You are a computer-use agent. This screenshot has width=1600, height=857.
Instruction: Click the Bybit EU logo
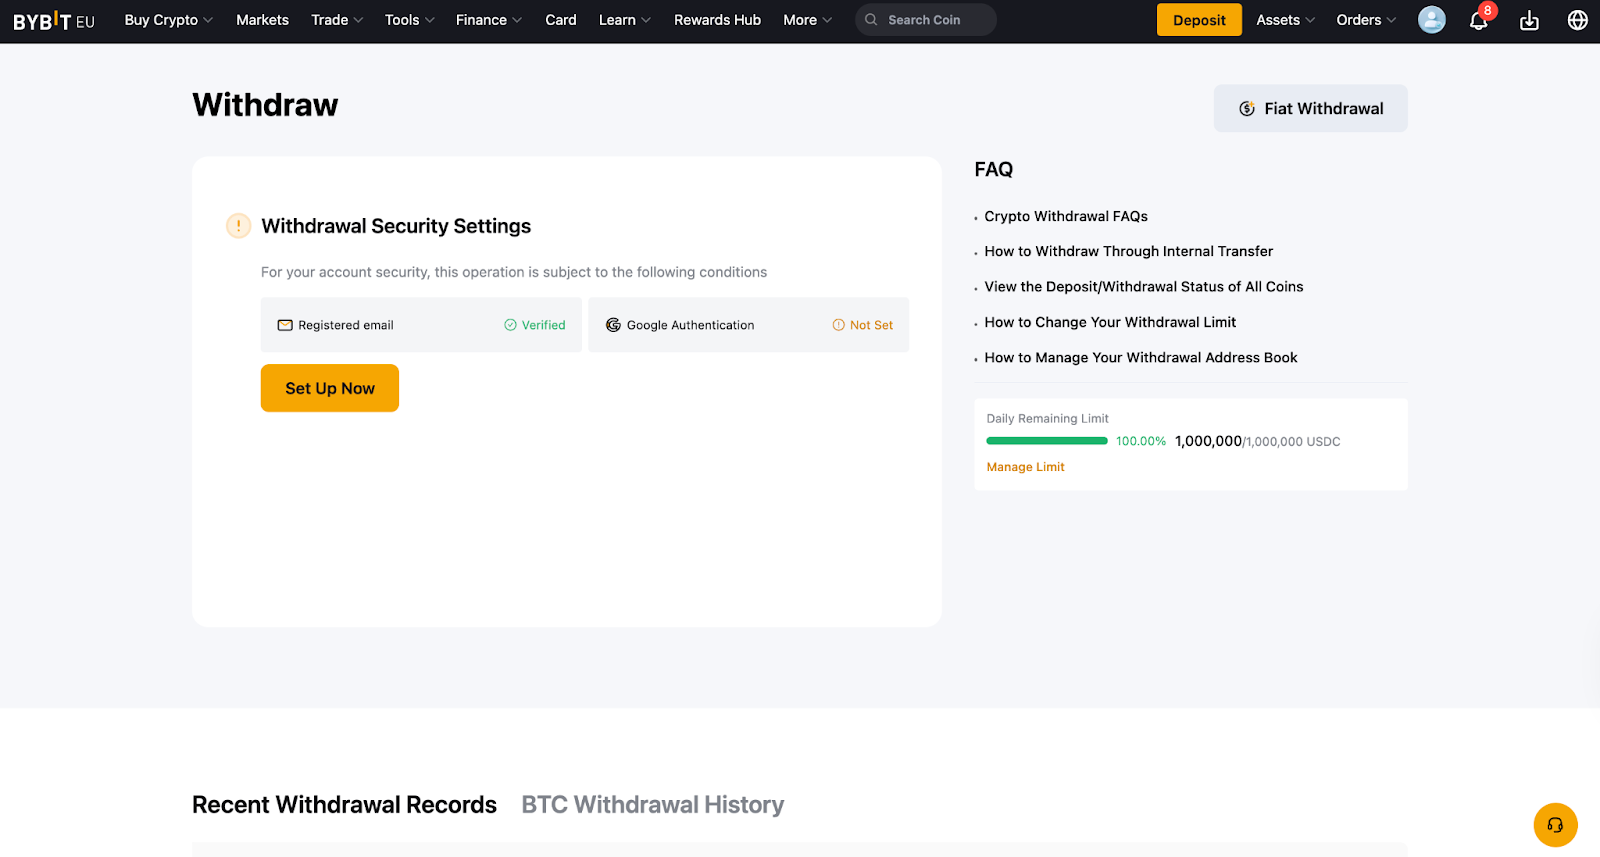point(54,20)
